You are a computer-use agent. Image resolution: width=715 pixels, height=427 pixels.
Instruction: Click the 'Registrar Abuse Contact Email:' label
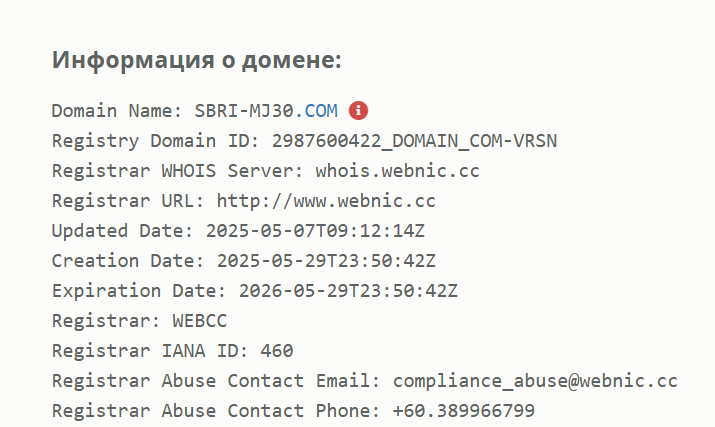(x=217, y=381)
